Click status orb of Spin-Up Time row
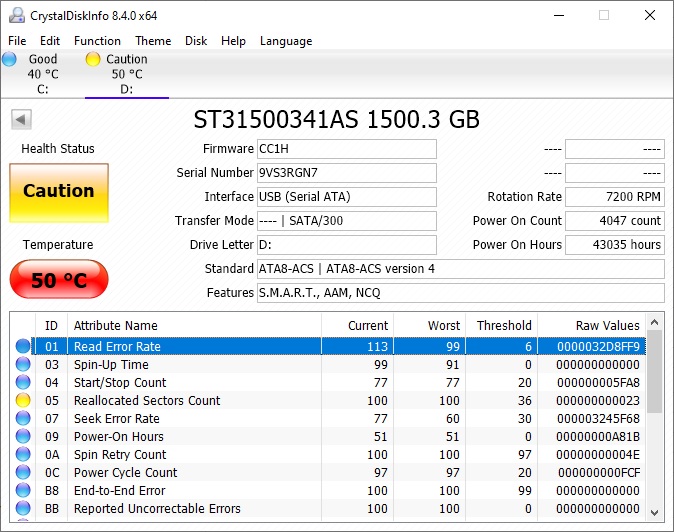Image resolution: width=674 pixels, height=532 pixels. pos(23,364)
